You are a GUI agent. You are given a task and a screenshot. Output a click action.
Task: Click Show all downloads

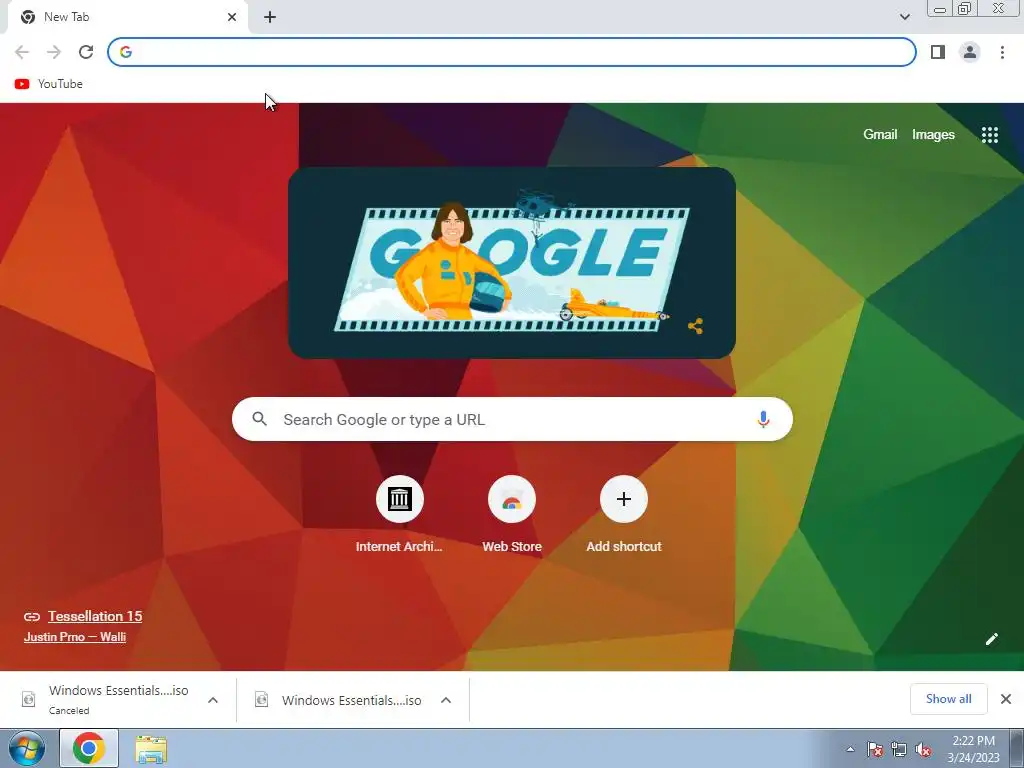click(948, 699)
